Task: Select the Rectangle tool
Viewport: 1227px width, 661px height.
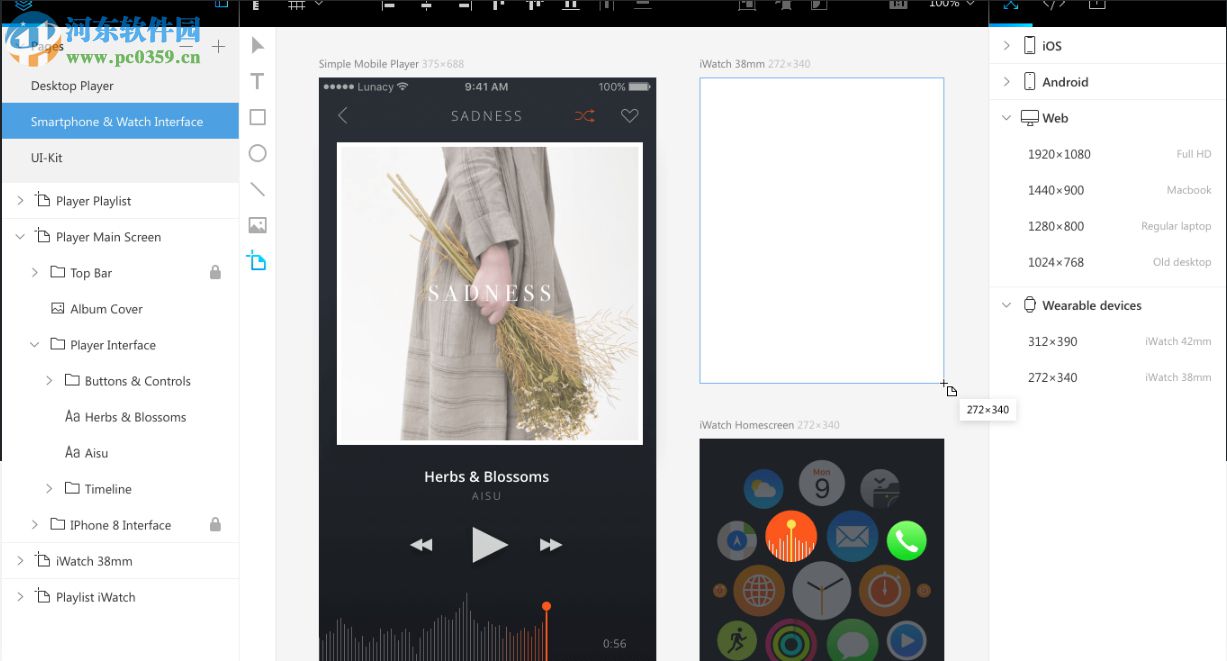Action: pos(257,117)
